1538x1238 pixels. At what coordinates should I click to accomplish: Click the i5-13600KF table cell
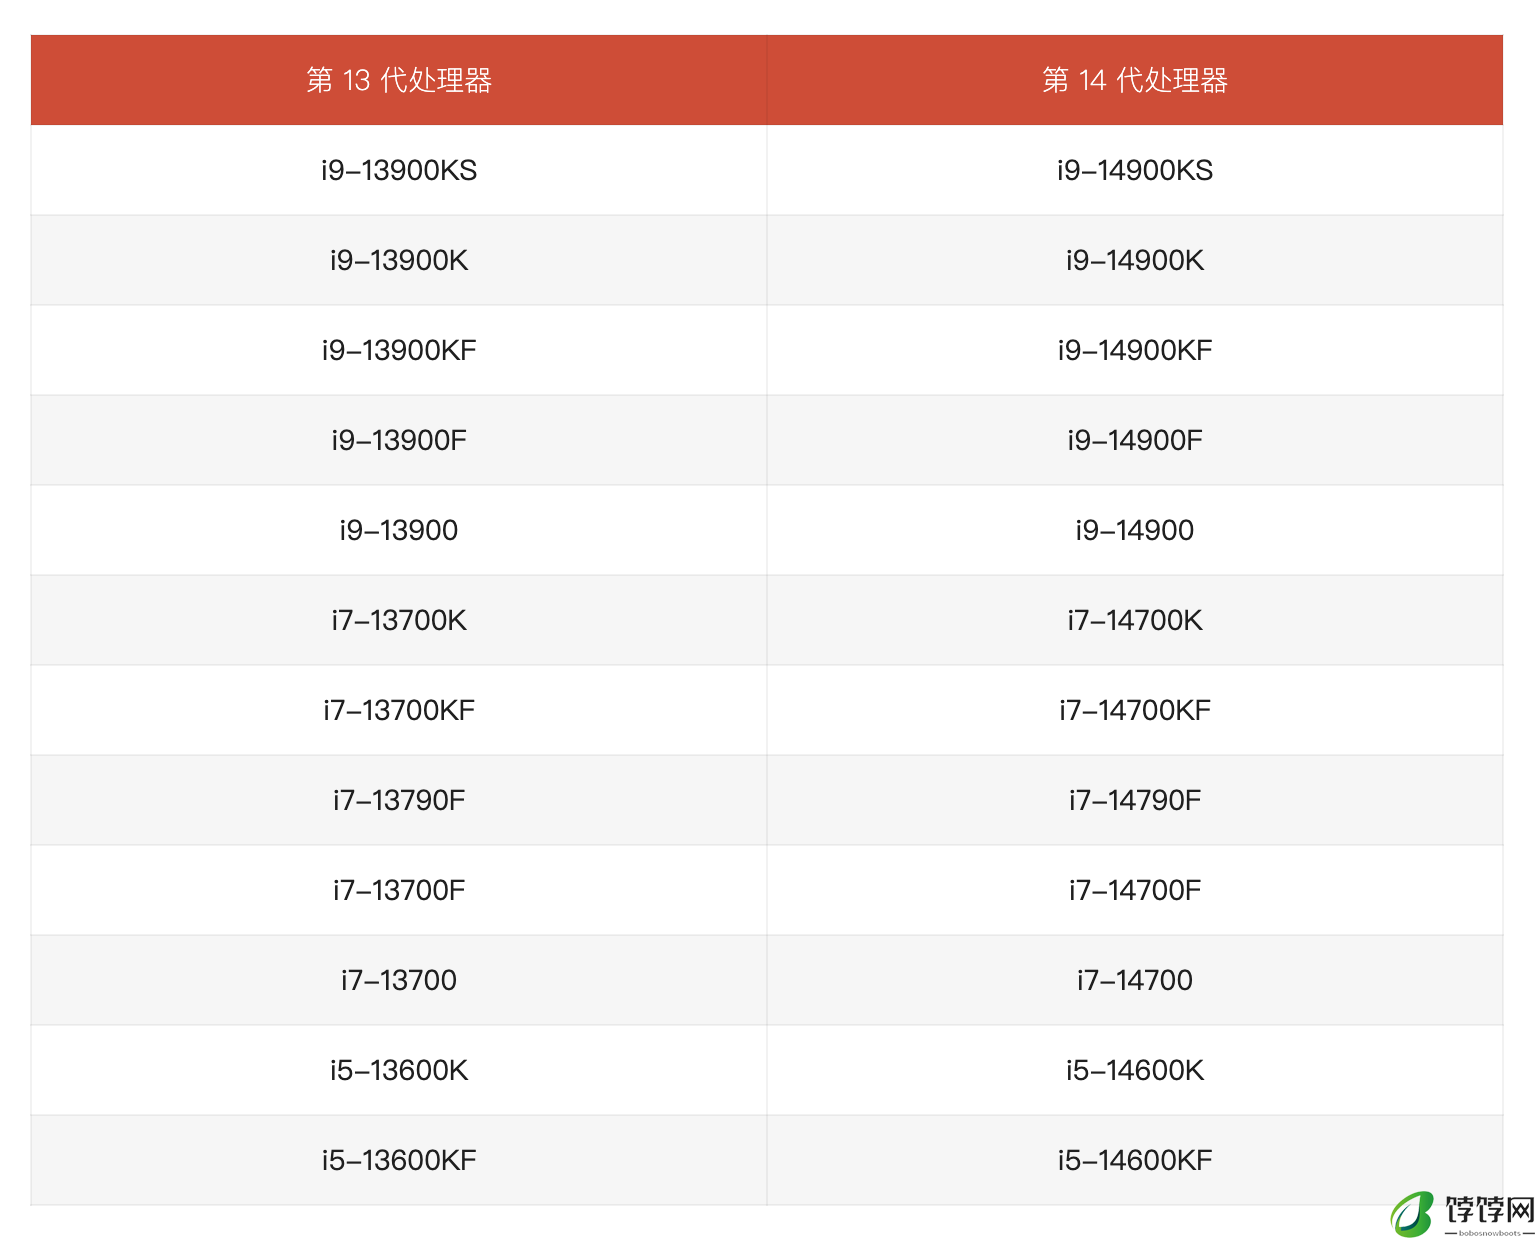click(x=399, y=1160)
